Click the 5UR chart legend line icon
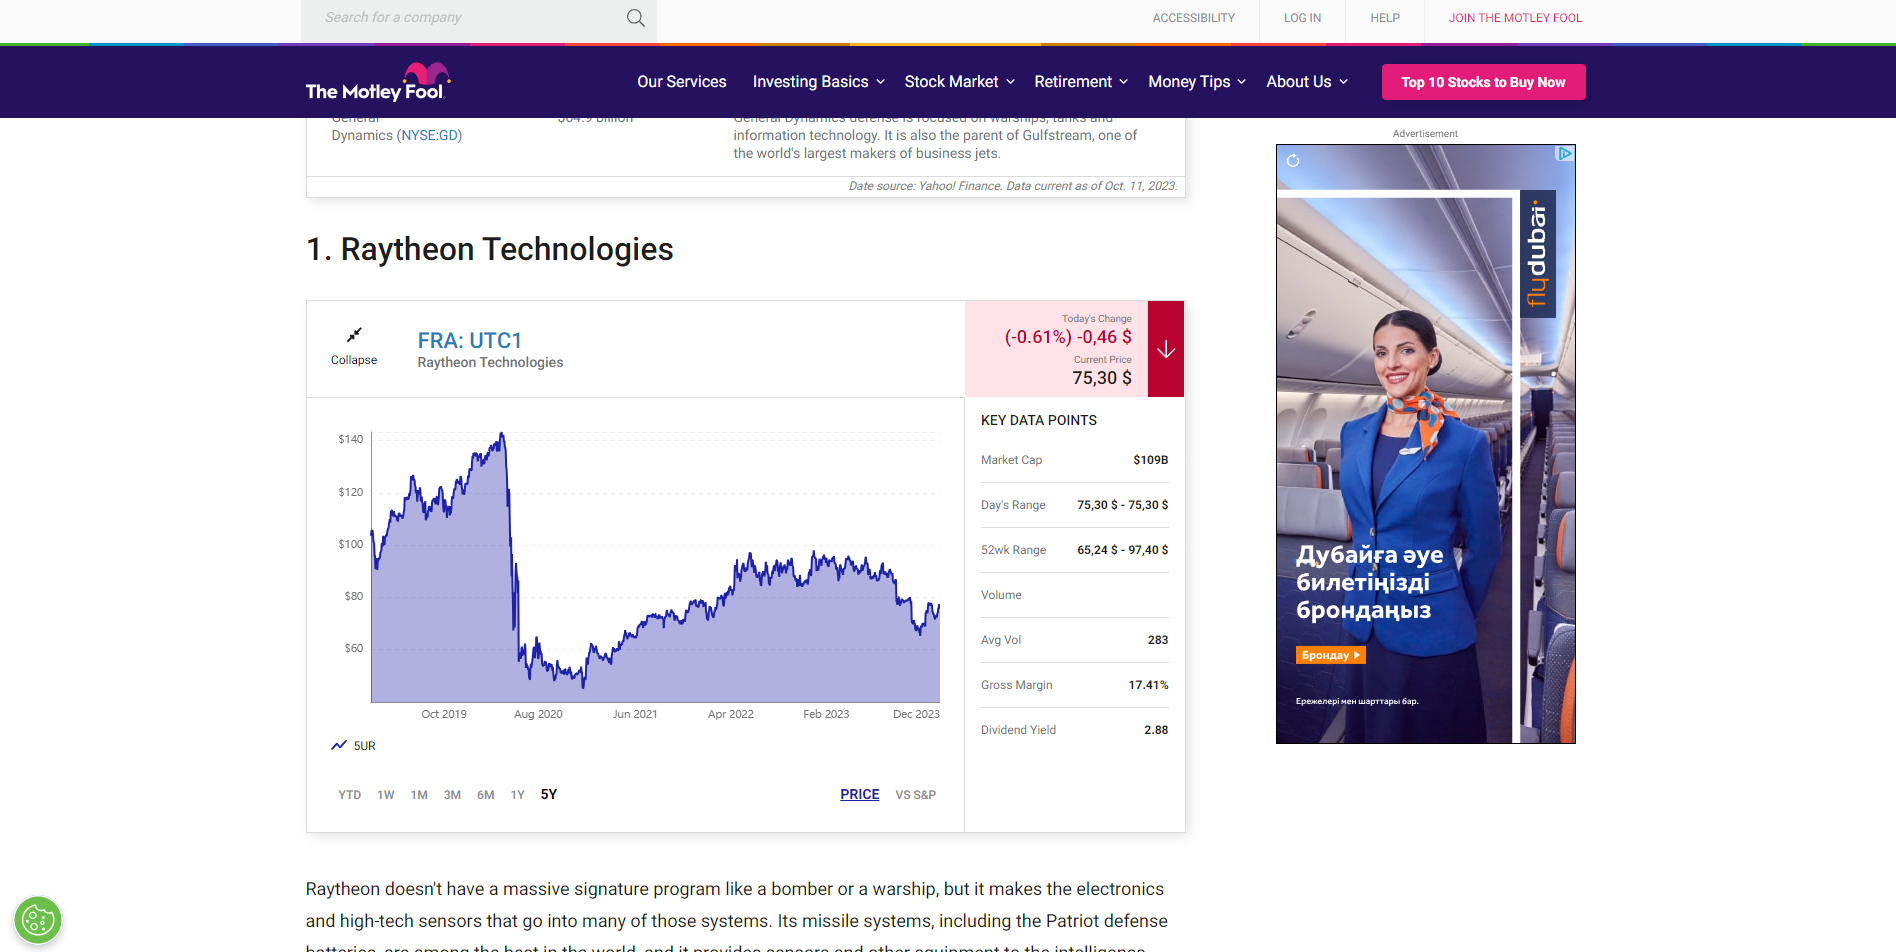 coord(339,745)
